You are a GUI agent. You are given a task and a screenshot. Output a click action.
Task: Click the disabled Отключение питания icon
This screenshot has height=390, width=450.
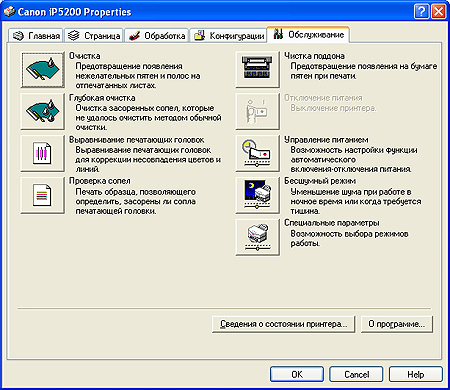(x=257, y=111)
